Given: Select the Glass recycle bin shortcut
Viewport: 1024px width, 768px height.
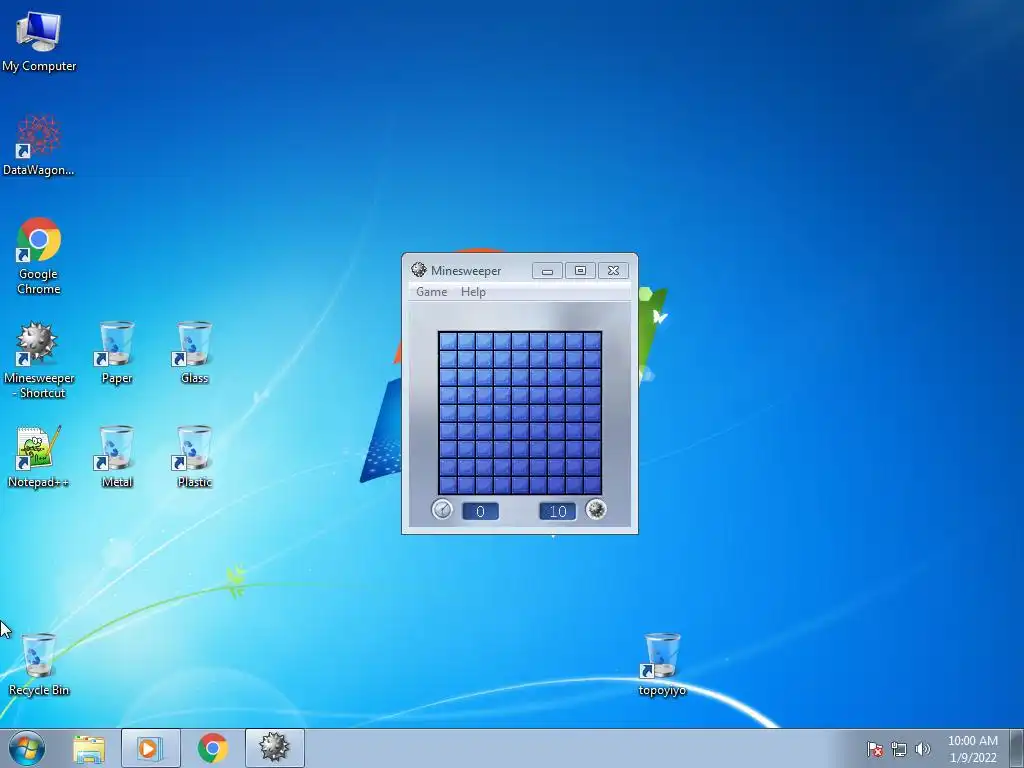Looking at the screenshot, I should (x=194, y=353).
